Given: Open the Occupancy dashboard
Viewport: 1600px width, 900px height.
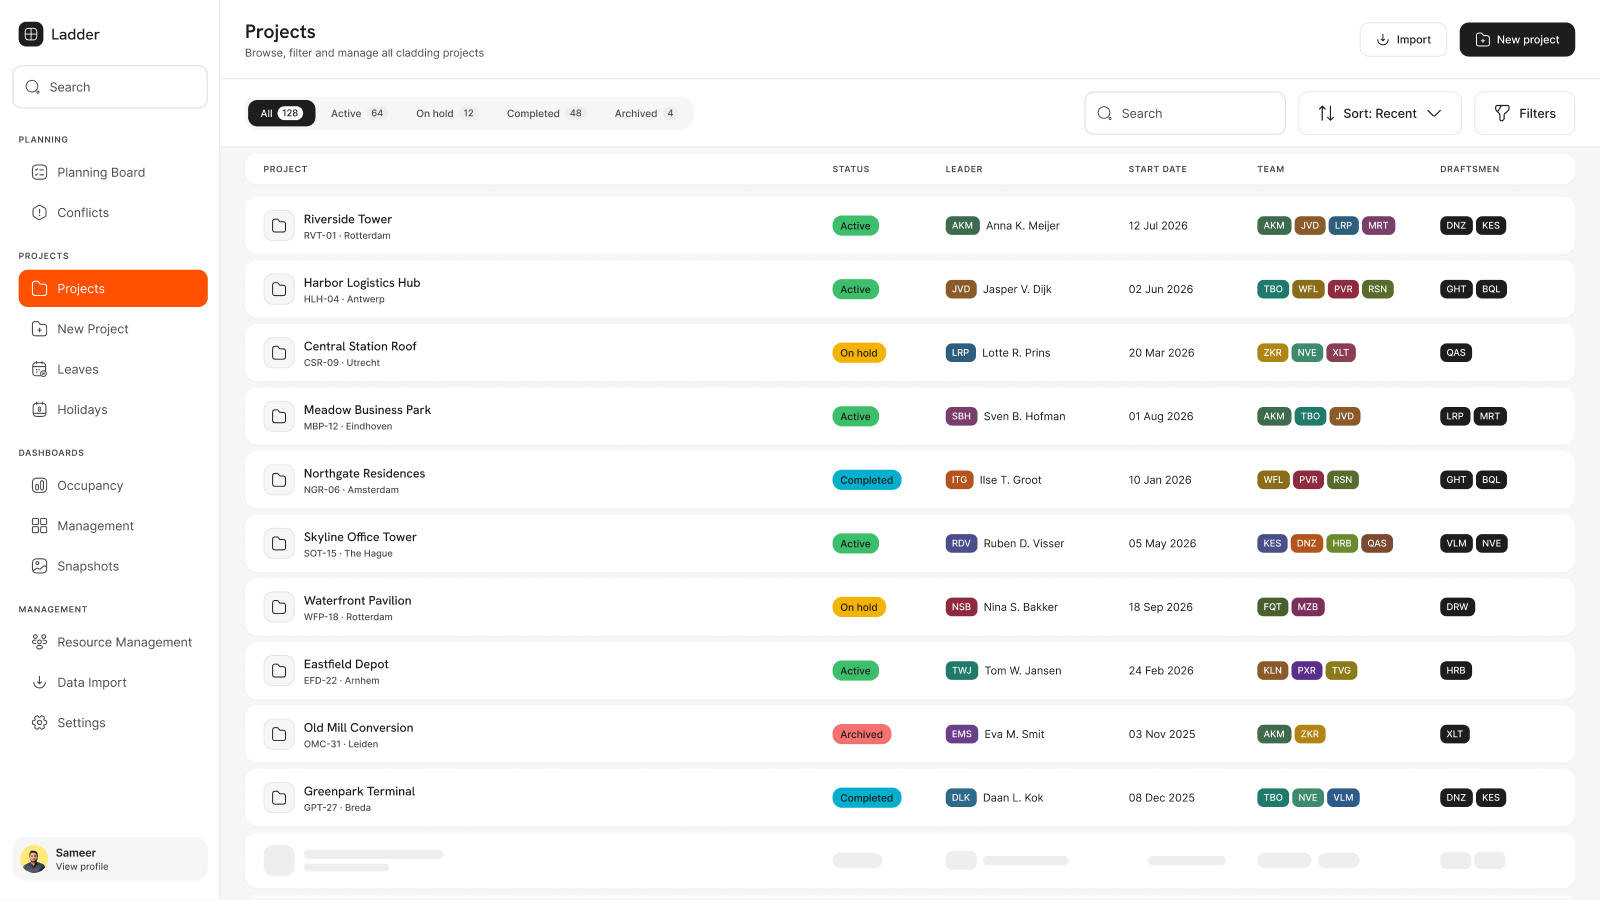Looking at the screenshot, I should [x=113, y=485].
